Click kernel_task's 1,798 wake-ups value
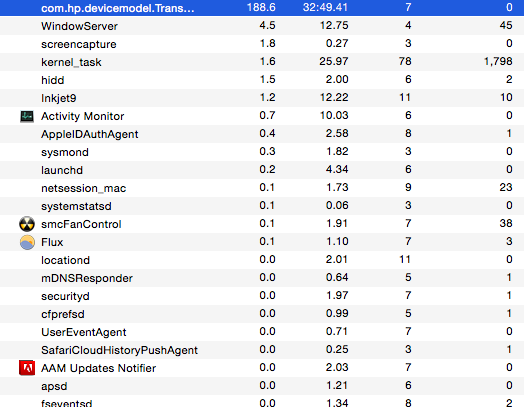524x407 pixels. coord(498,61)
